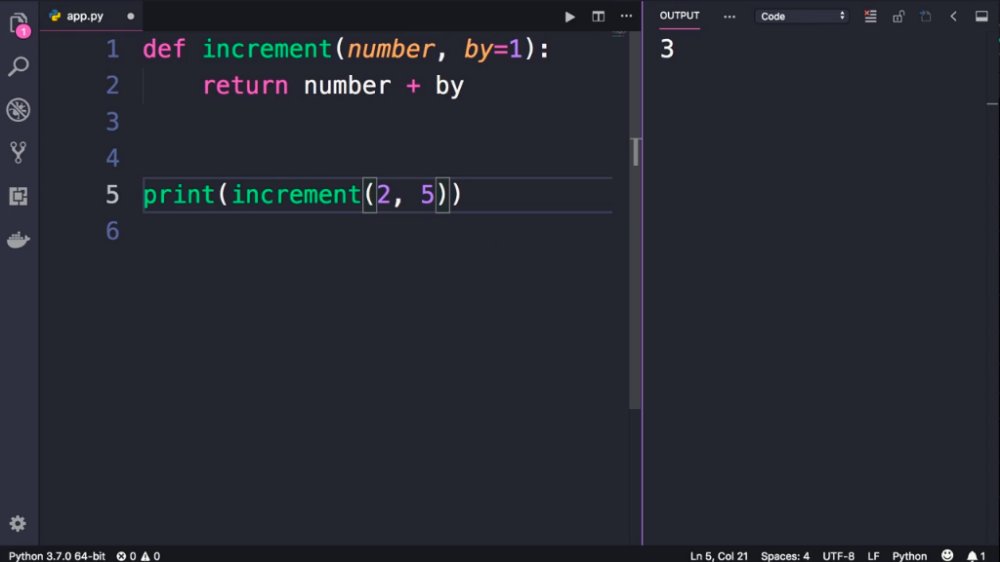
Task: Click the output value 3
Action: coord(667,49)
